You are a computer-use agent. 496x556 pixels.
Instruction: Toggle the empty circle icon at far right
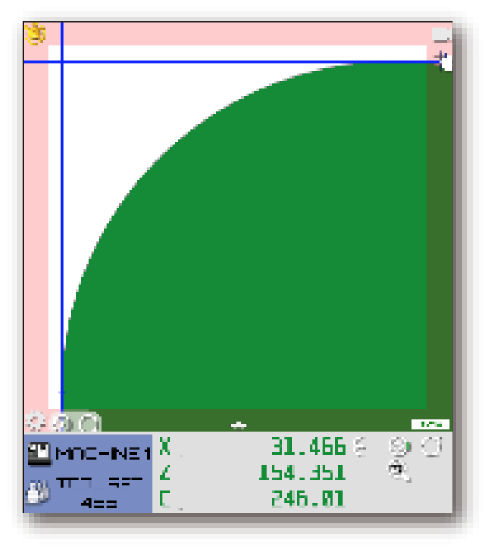tap(431, 446)
